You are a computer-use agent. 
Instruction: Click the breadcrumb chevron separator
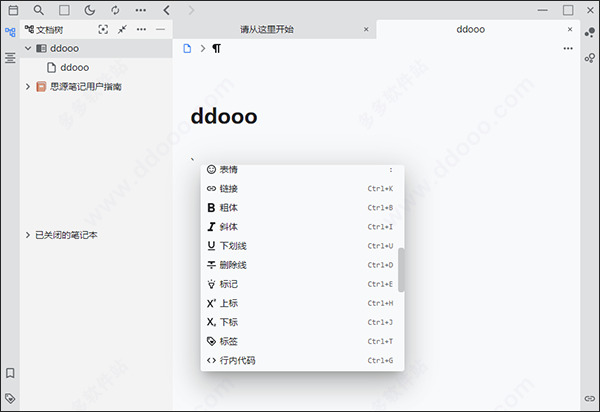click(203, 49)
